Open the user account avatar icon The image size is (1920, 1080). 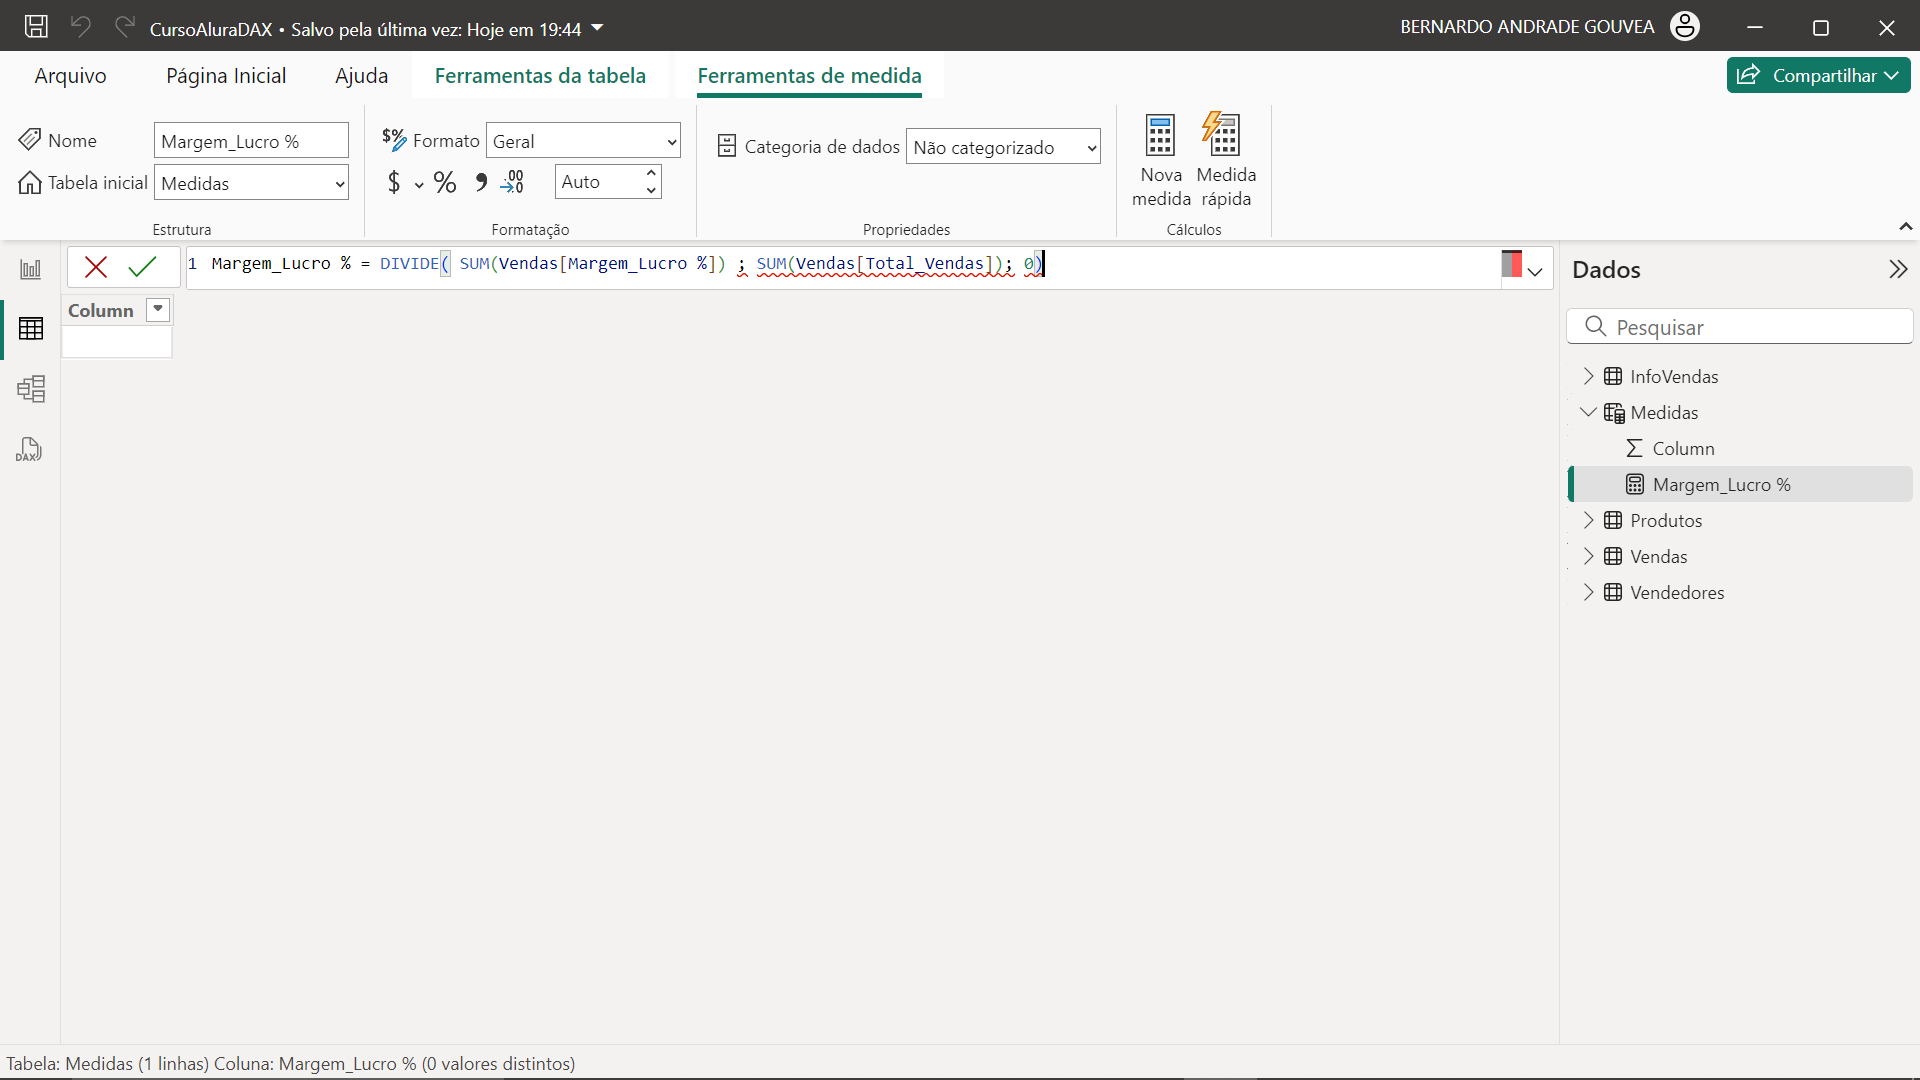point(1685,26)
